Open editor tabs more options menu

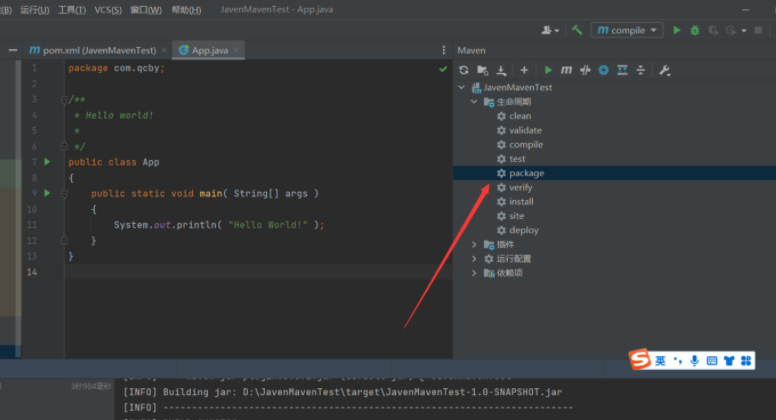(x=443, y=50)
